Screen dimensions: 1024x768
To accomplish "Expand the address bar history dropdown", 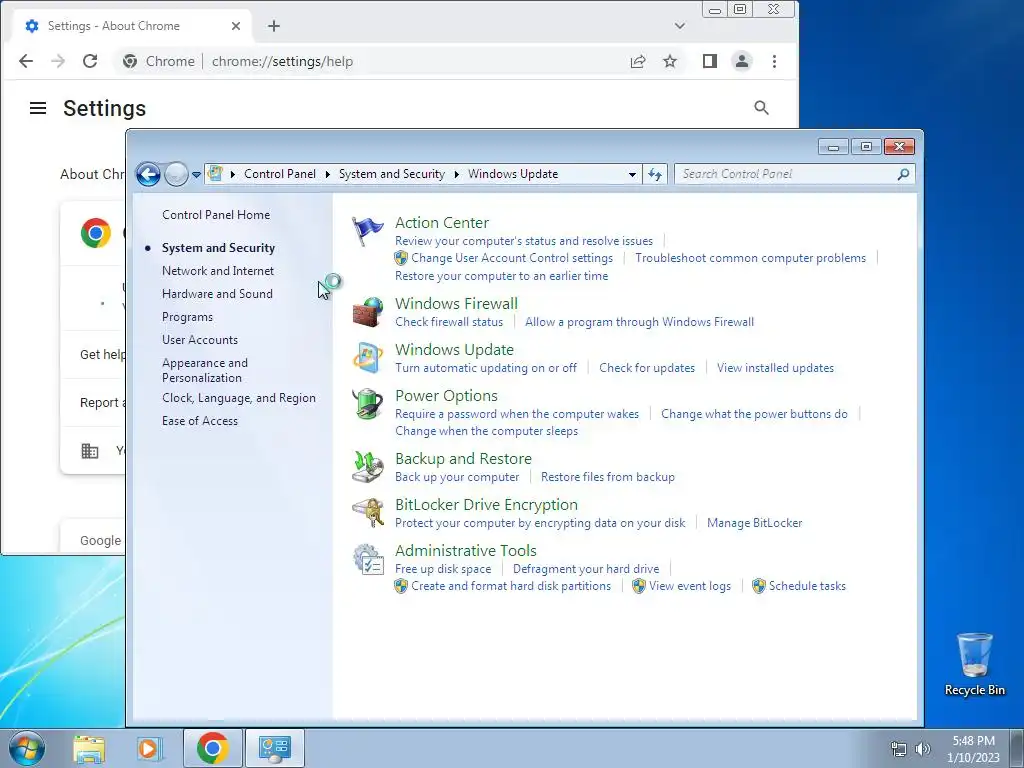I will click(x=632, y=174).
